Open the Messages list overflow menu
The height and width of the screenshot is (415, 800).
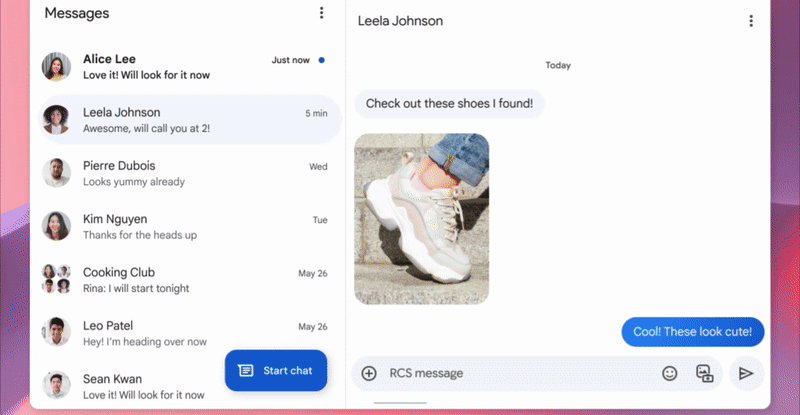pos(321,13)
